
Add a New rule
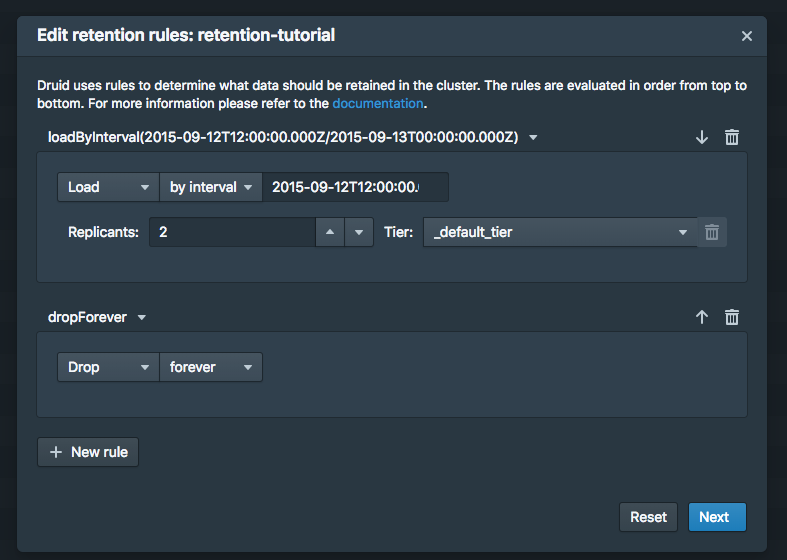tap(88, 452)
